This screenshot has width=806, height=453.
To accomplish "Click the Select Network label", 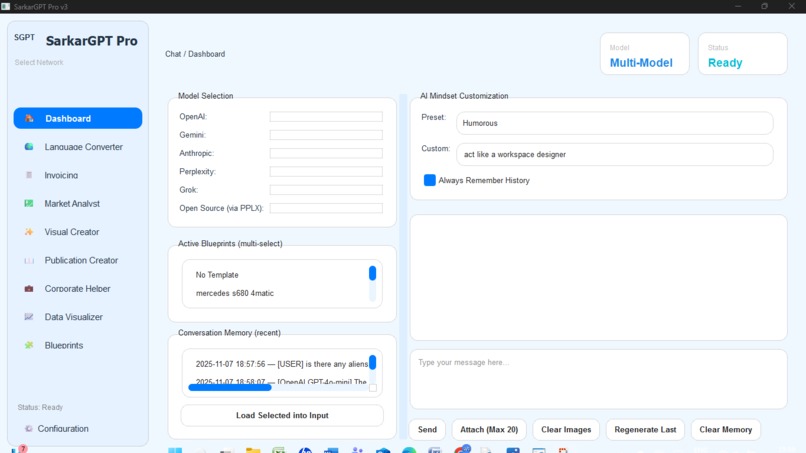I will pos(39,62).
